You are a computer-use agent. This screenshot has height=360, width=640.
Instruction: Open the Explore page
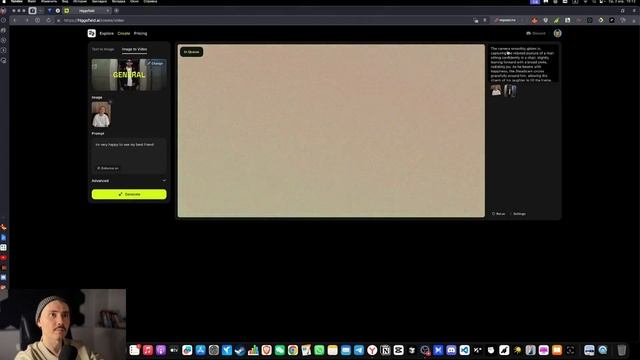pyautogui.click(x=107, y=33)
